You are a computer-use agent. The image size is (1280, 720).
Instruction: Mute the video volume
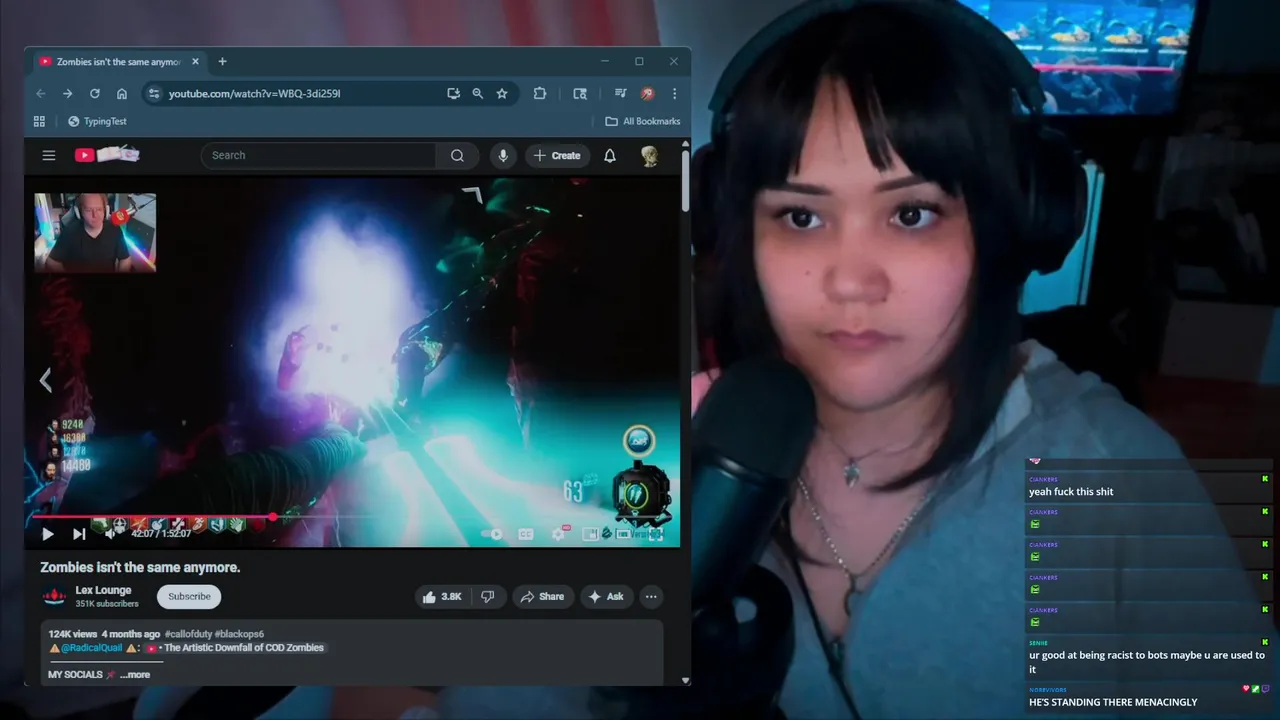click(x=109, y=534)
